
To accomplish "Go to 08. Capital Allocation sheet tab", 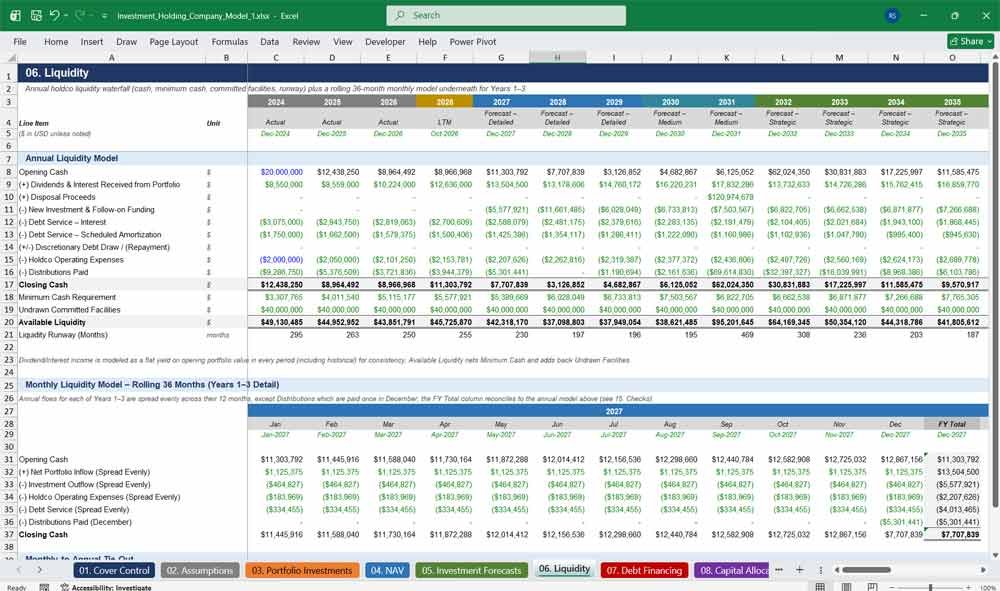I will coord(733,570).
